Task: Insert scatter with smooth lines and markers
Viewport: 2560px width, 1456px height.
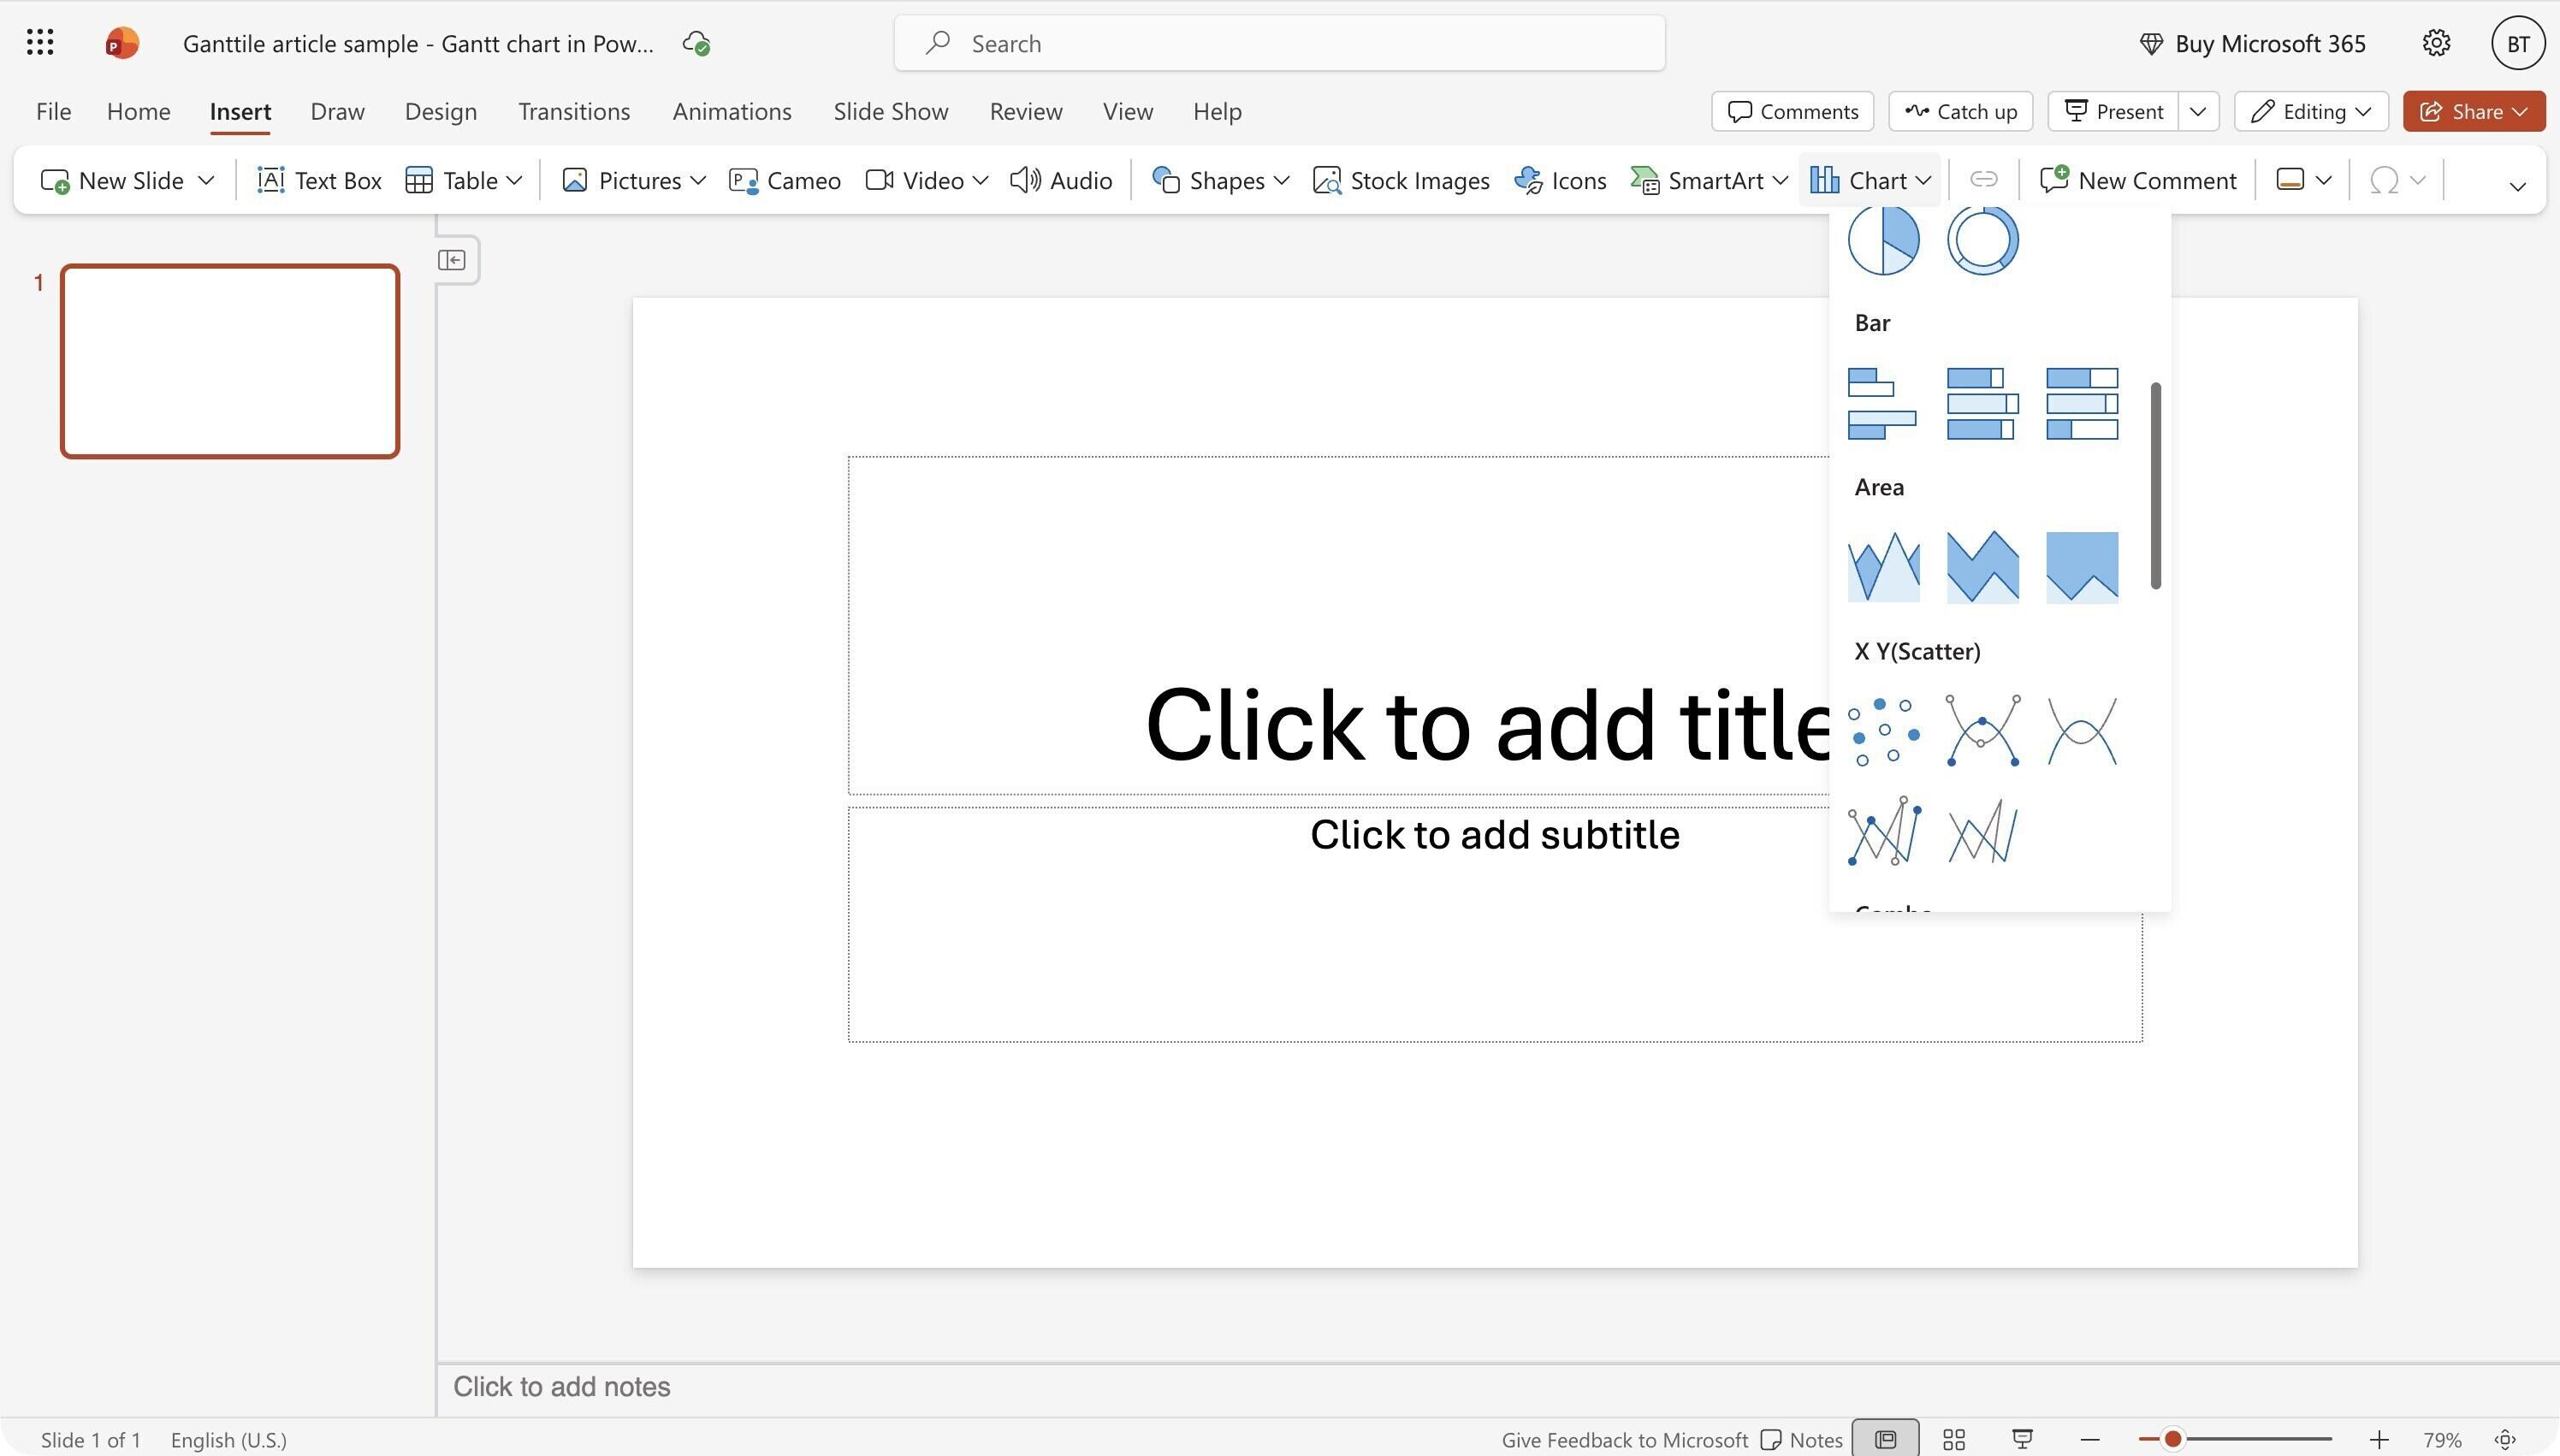Action: click(1982, 731)
